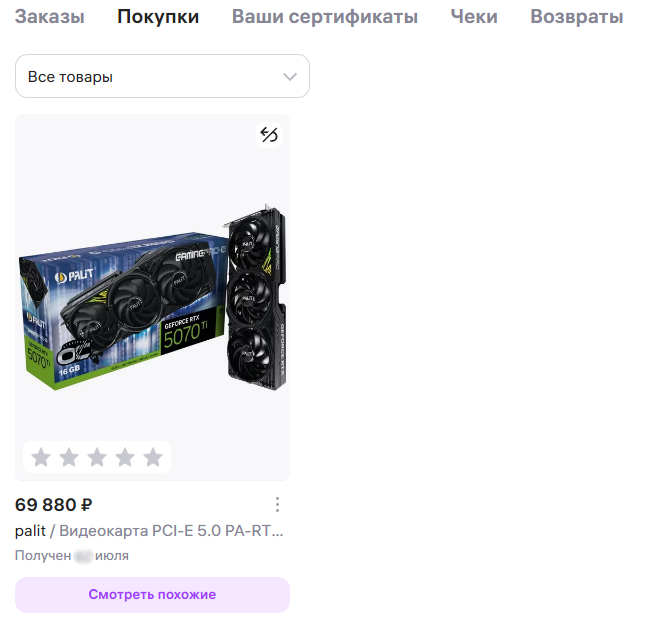The width and height of the screenshot is (658, 625).
Task: Click the exchange/return arrows icon on product card
Action: 269,135
